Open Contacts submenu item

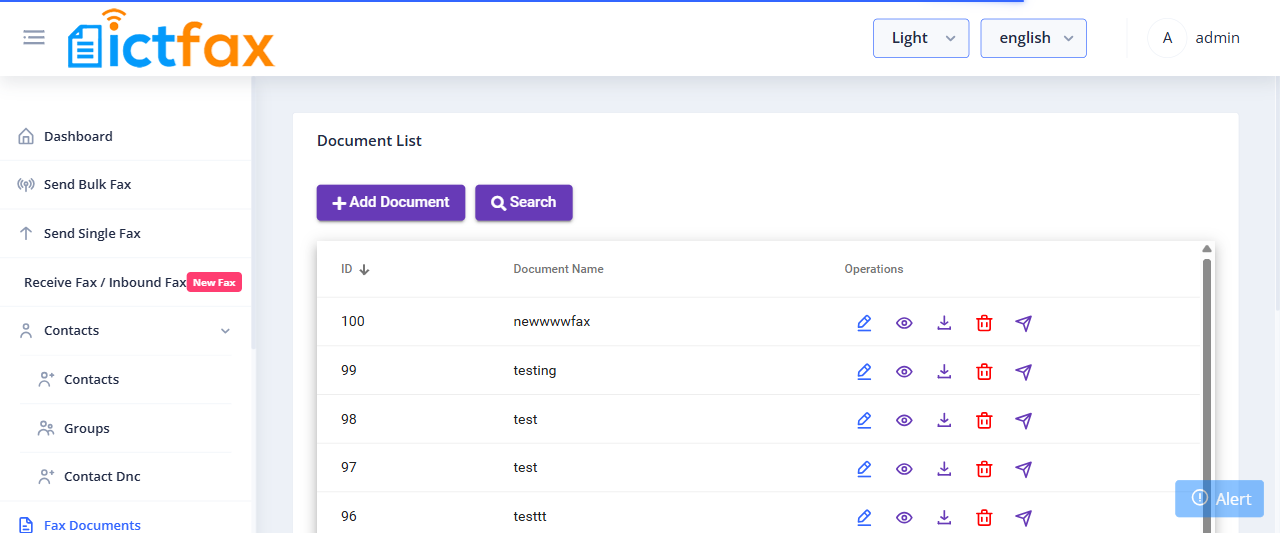coord(91,379)
